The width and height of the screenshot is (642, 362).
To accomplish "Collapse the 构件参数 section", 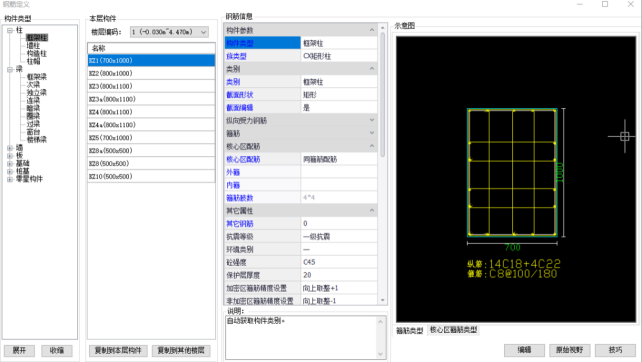I will point(372,30).
